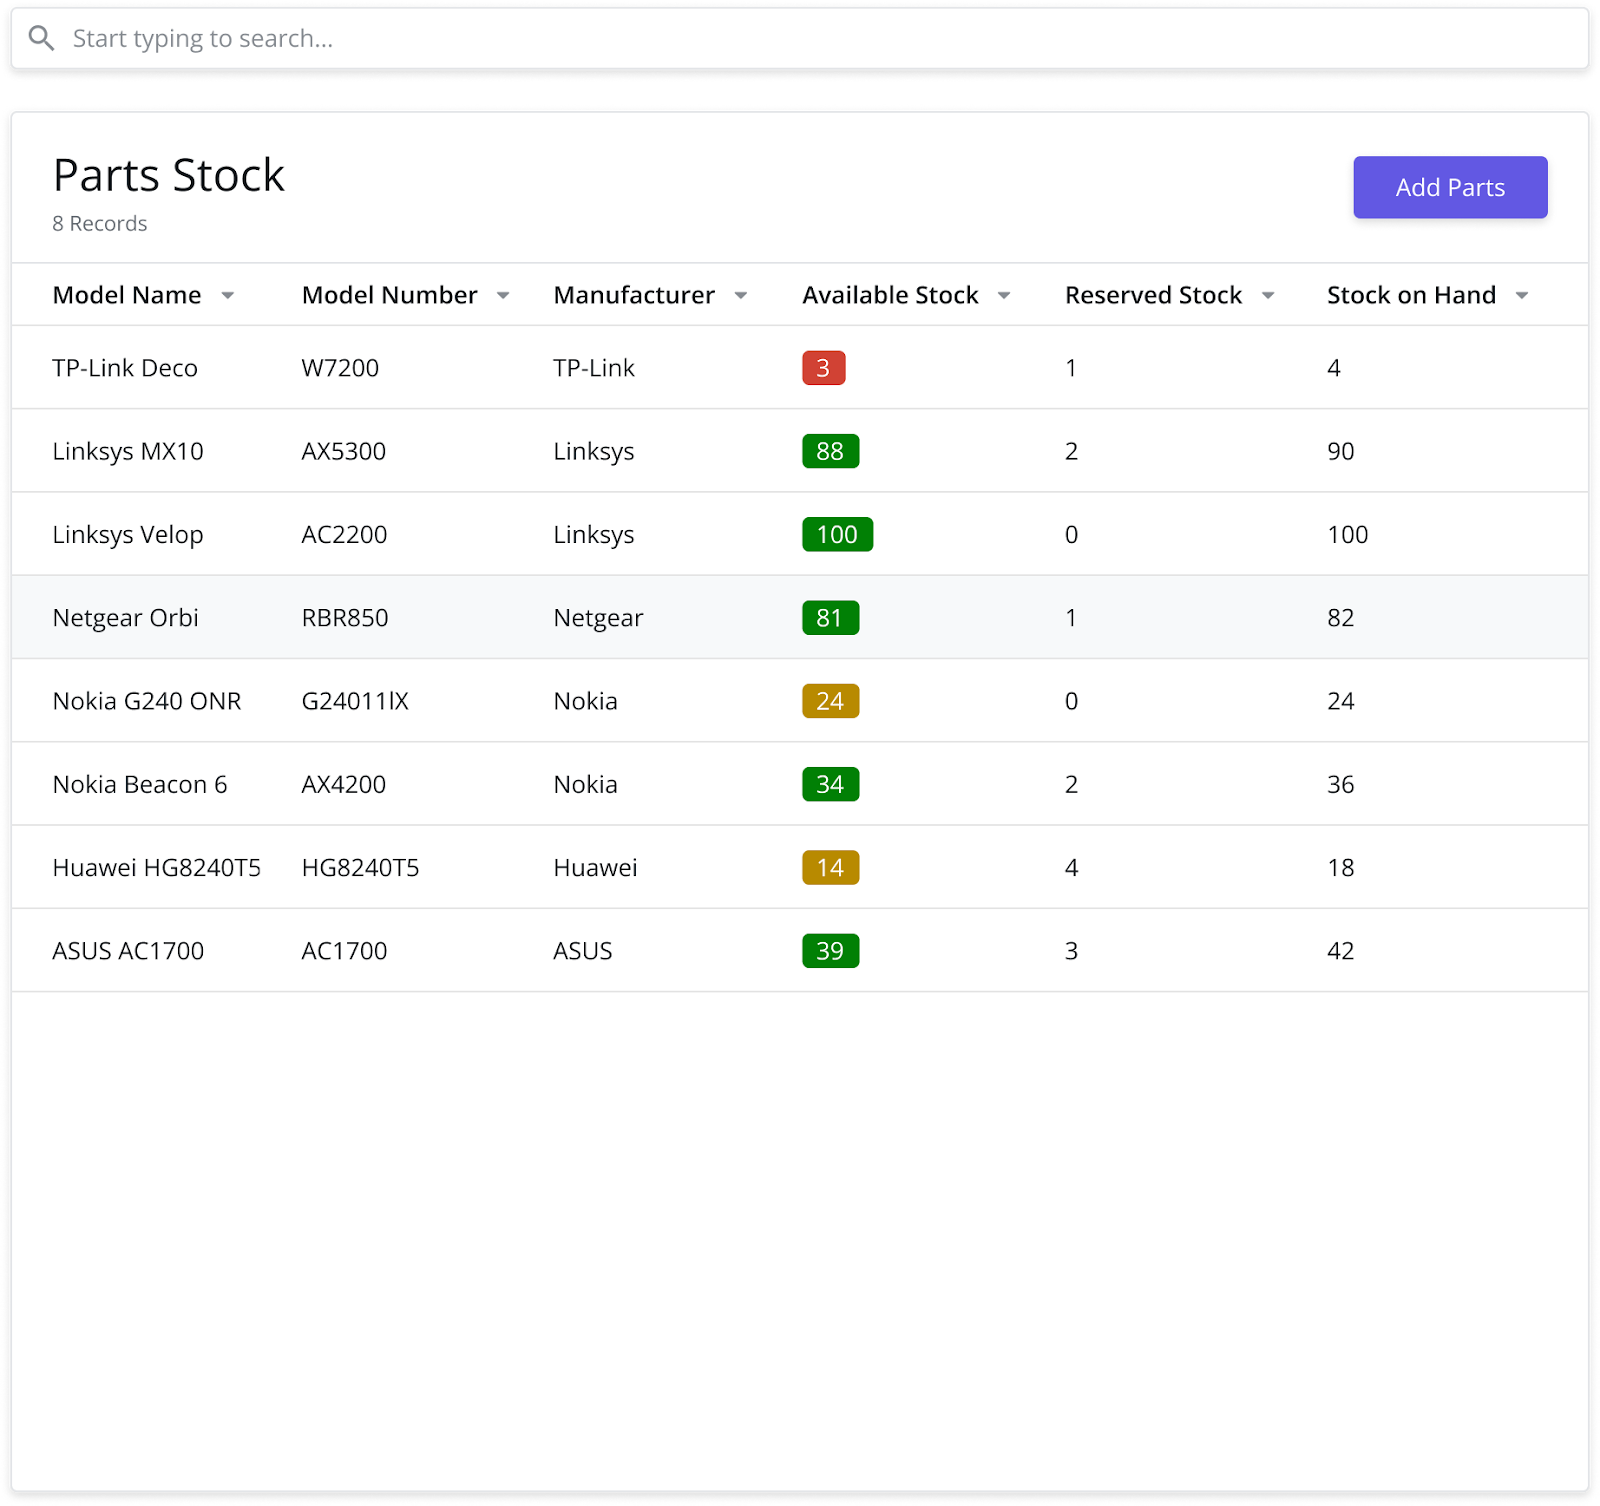Select the Nokia G240 ONR model name
This screenshot has width=1600, height=1506.
(x=147, y=701)
